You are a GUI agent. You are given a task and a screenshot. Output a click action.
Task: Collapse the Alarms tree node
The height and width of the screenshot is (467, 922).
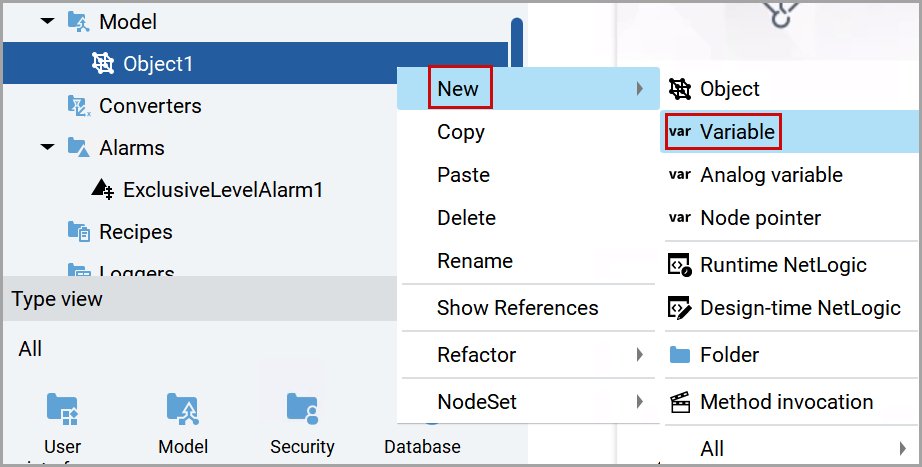(47, 147)
